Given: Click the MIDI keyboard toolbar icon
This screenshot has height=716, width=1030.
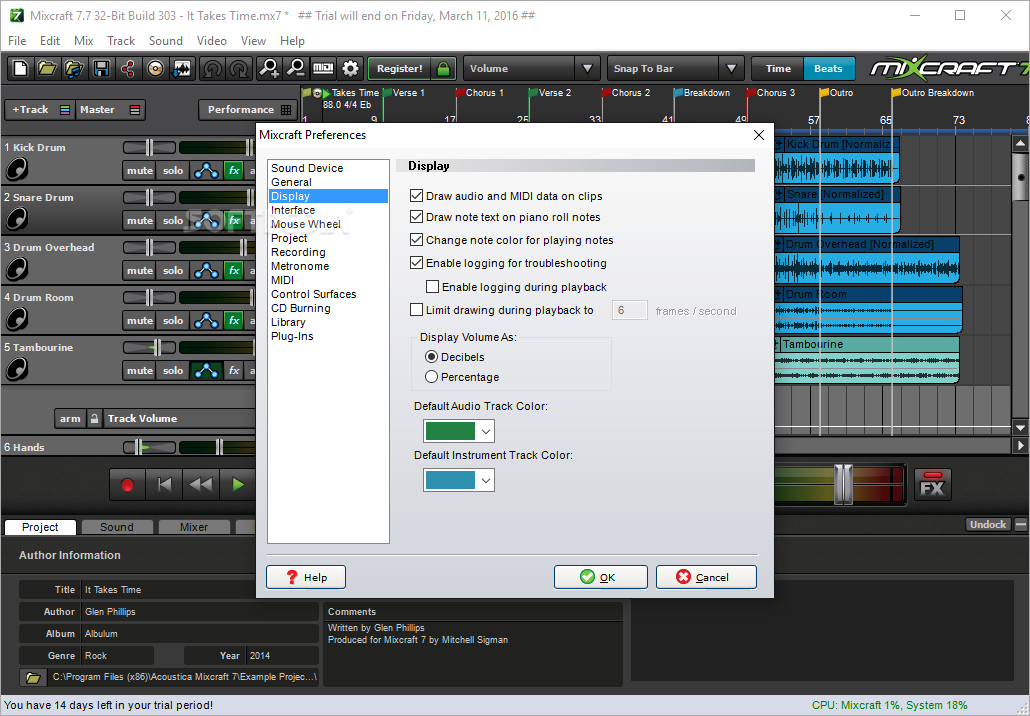Looking at the screenshot, I should [323, 68].
